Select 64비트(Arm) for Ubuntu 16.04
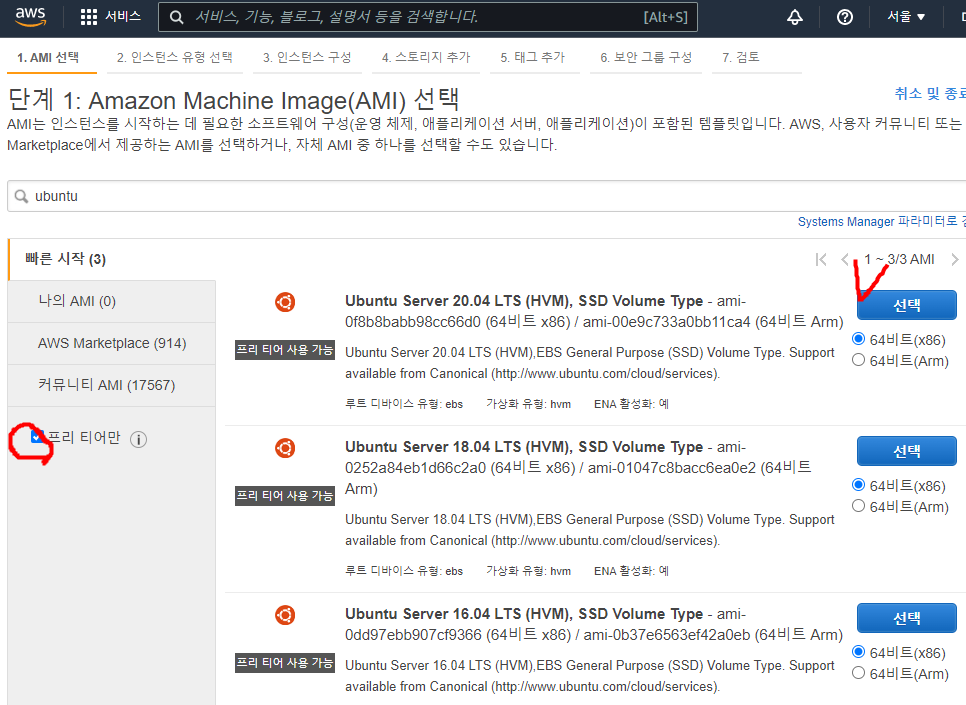 858,673
